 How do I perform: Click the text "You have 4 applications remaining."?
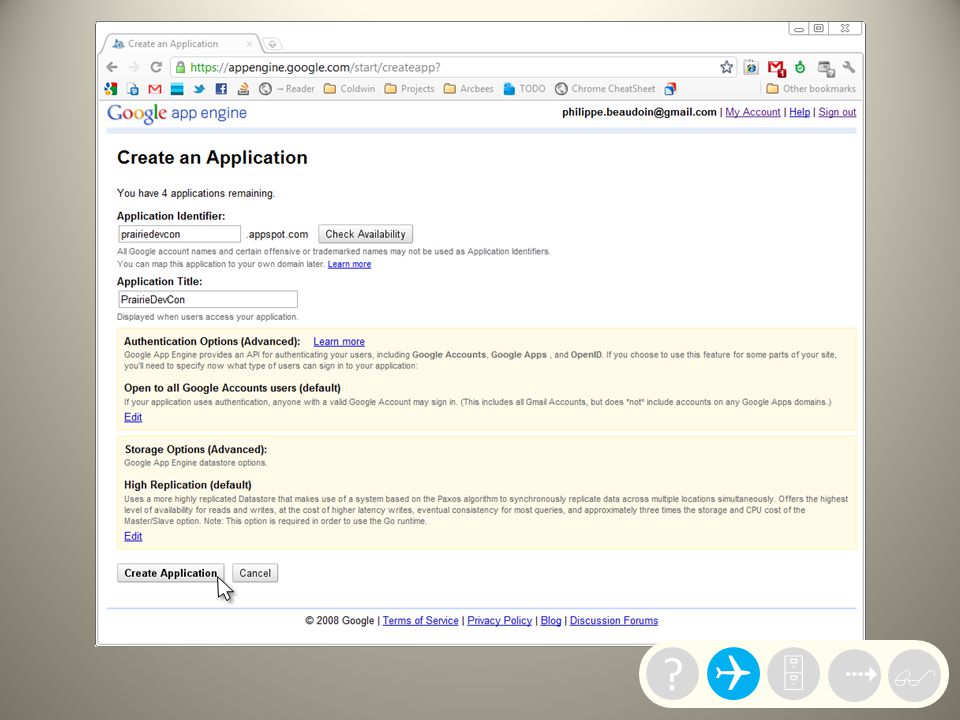[x=196, y=193]
